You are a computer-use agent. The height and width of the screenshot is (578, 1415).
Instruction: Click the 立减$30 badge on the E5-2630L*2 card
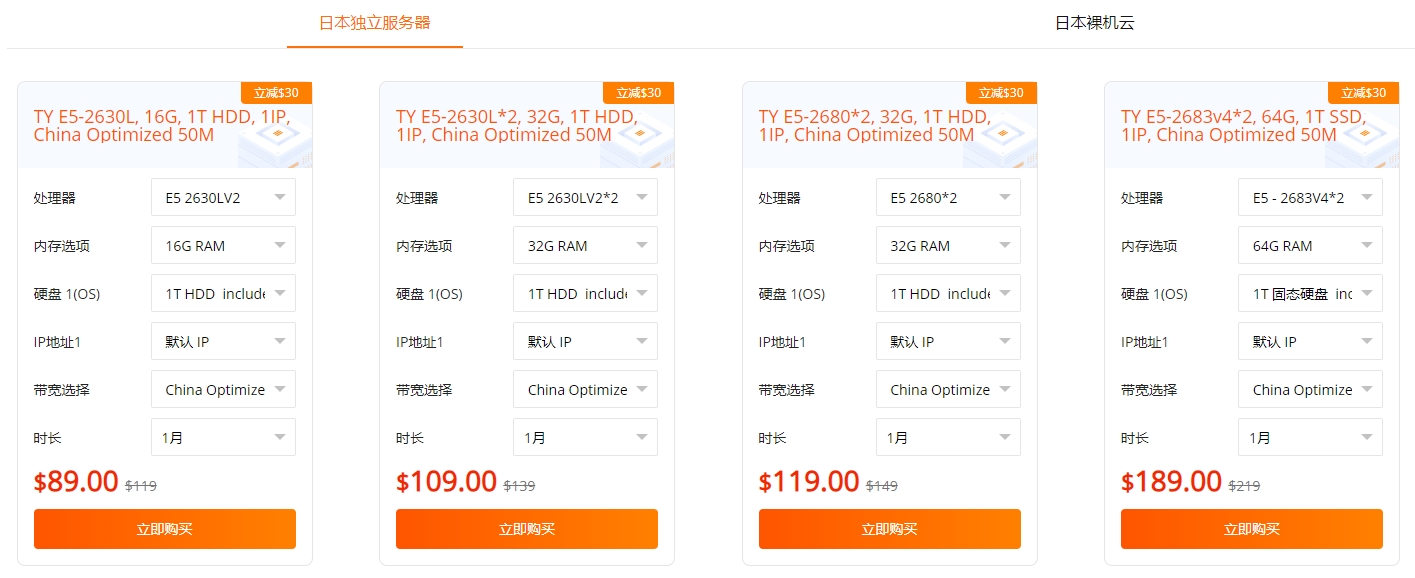click(x=639, y=93)
